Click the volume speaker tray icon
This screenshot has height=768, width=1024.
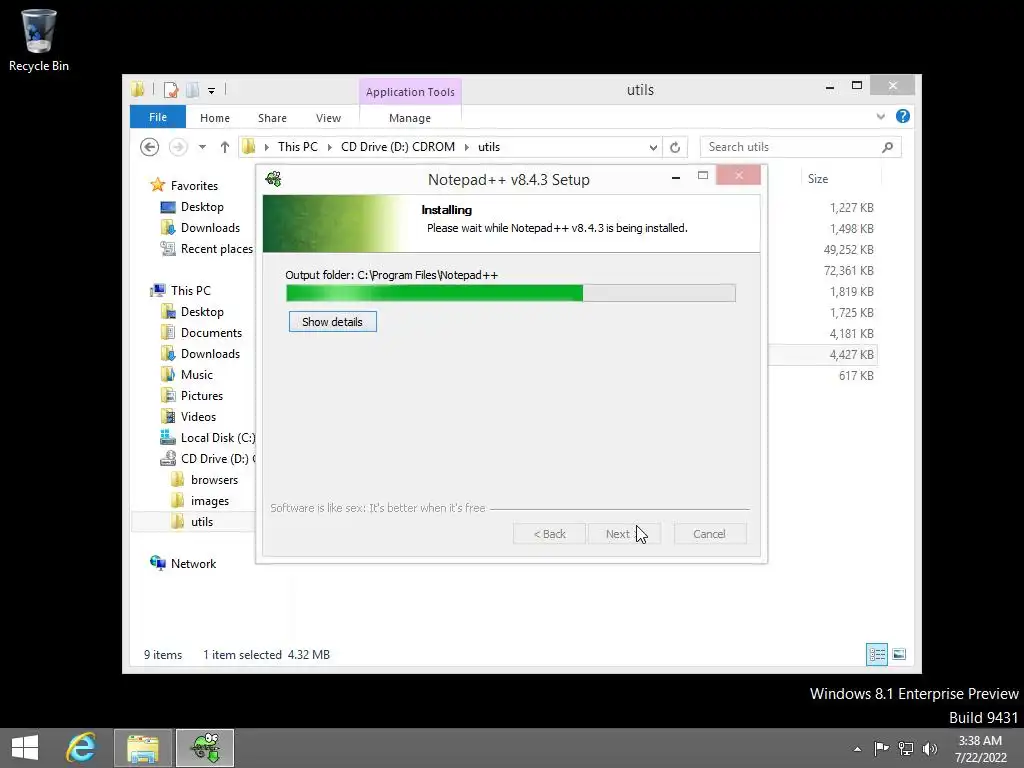(929, 748)
